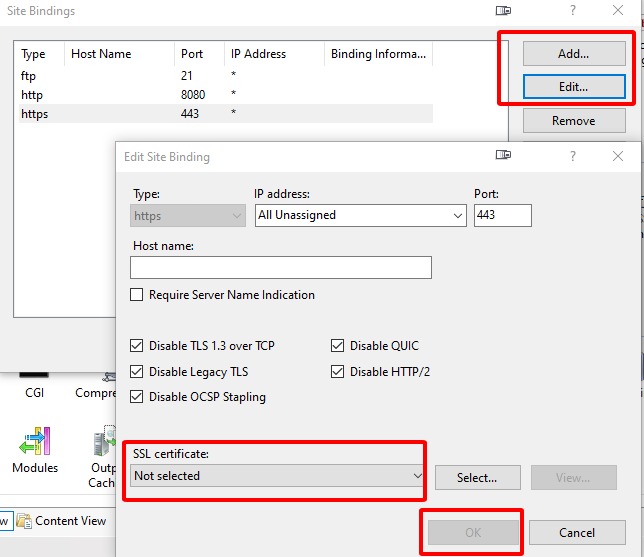Close the Edit Site Binding dialog

(x=618, y=156)
